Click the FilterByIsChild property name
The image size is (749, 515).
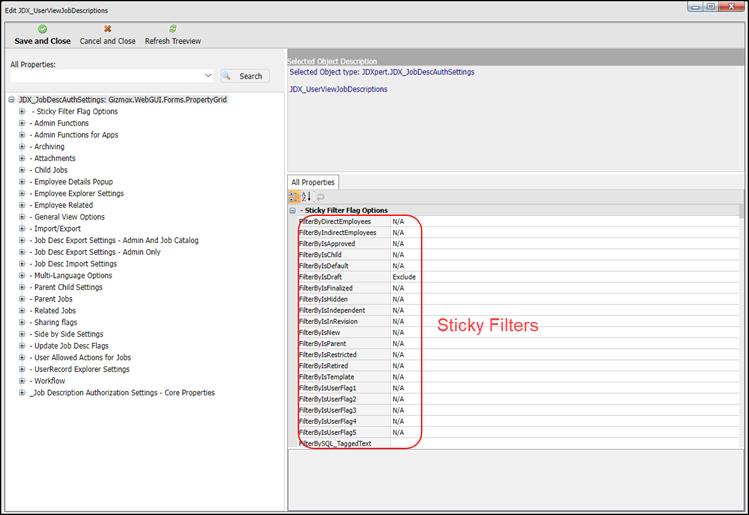(x=320, y=254)
